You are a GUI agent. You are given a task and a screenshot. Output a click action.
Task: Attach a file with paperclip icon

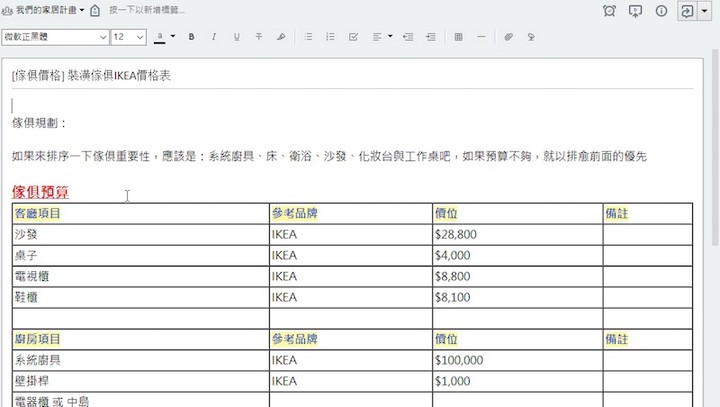508,37
